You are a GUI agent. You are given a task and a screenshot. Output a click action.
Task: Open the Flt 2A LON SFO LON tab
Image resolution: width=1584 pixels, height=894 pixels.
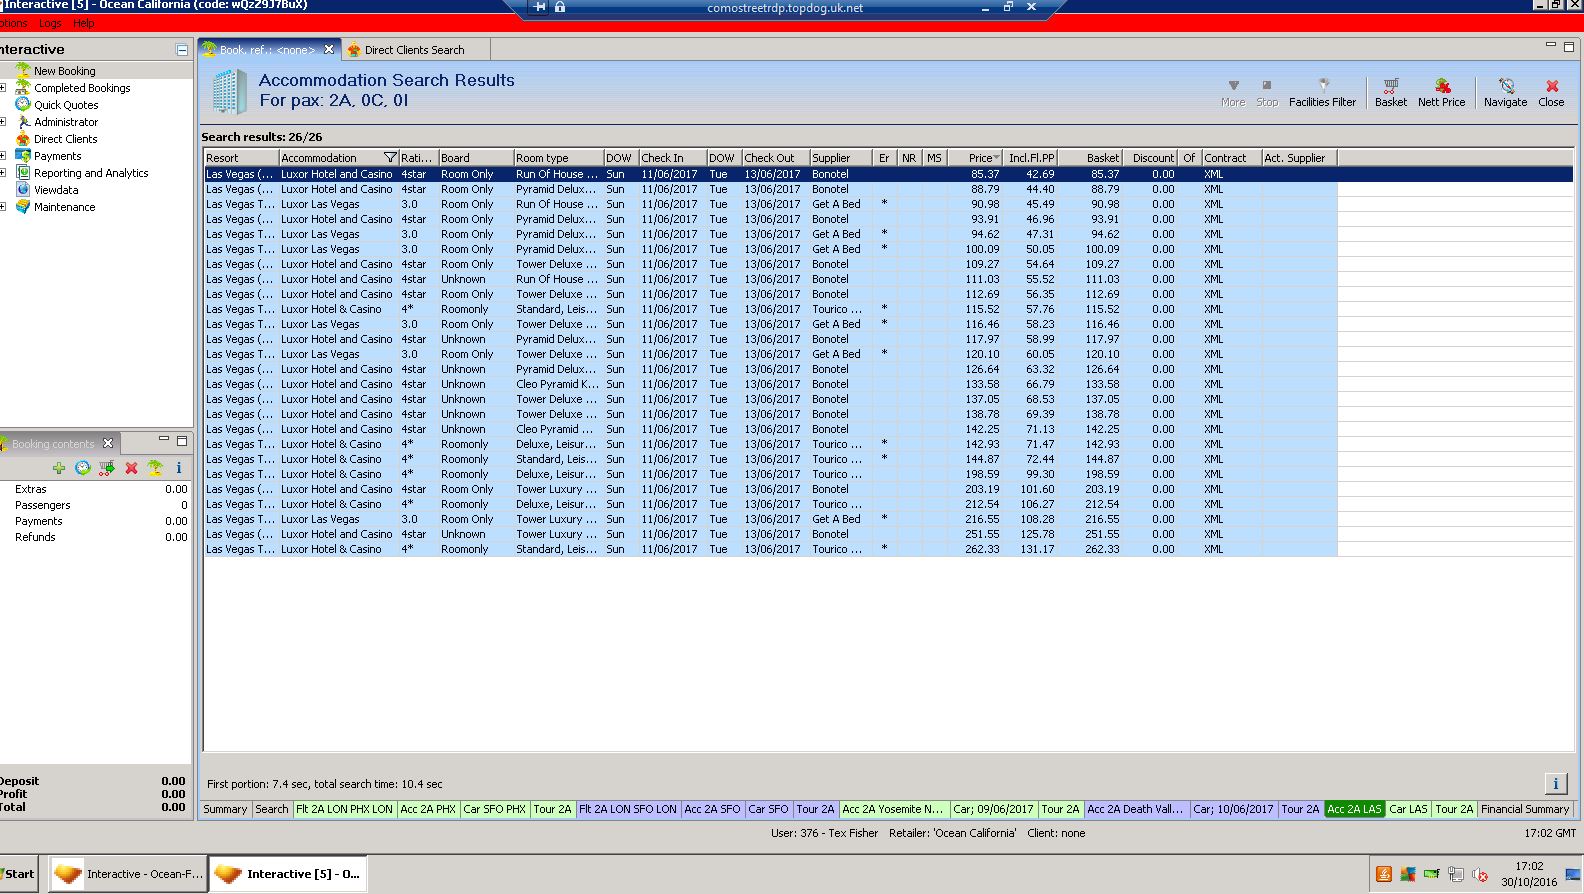628,809
